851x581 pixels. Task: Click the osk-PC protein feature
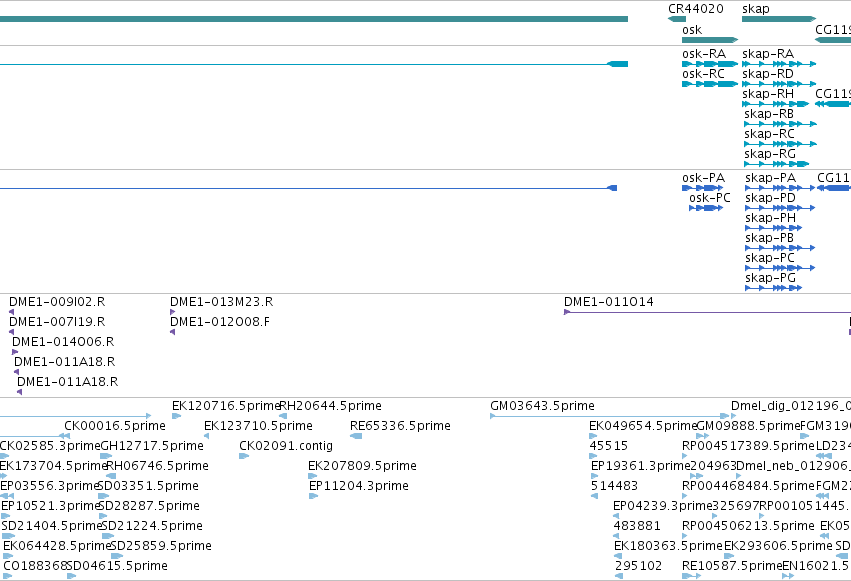coord(706,208)
